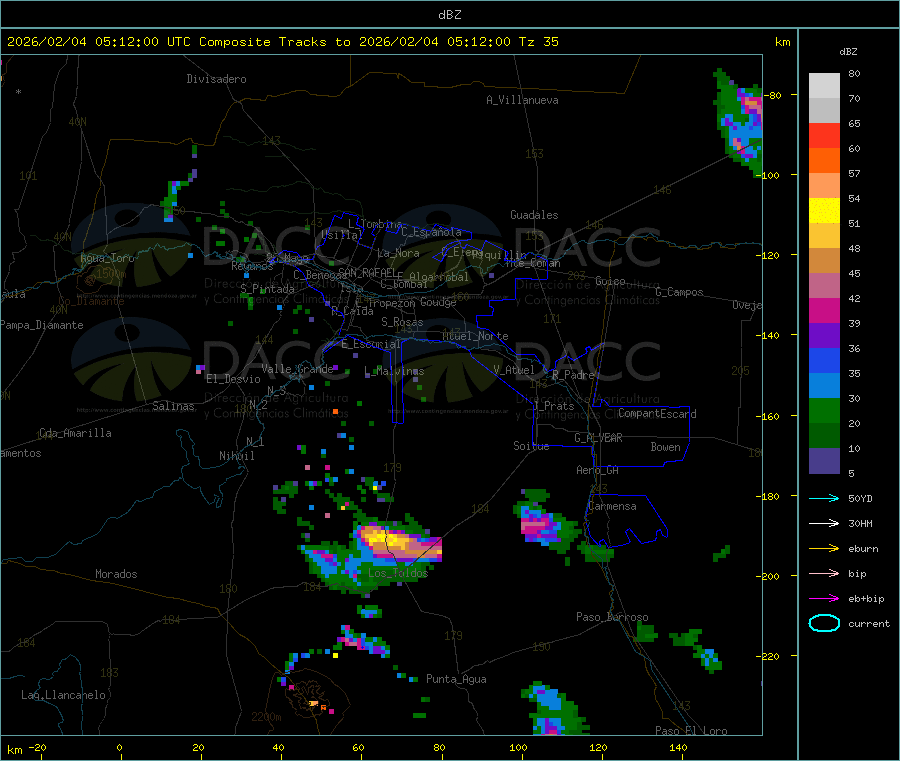The image size is (900, 761).
Task: Click the S_Rosas map label
Action: [402, 322]
